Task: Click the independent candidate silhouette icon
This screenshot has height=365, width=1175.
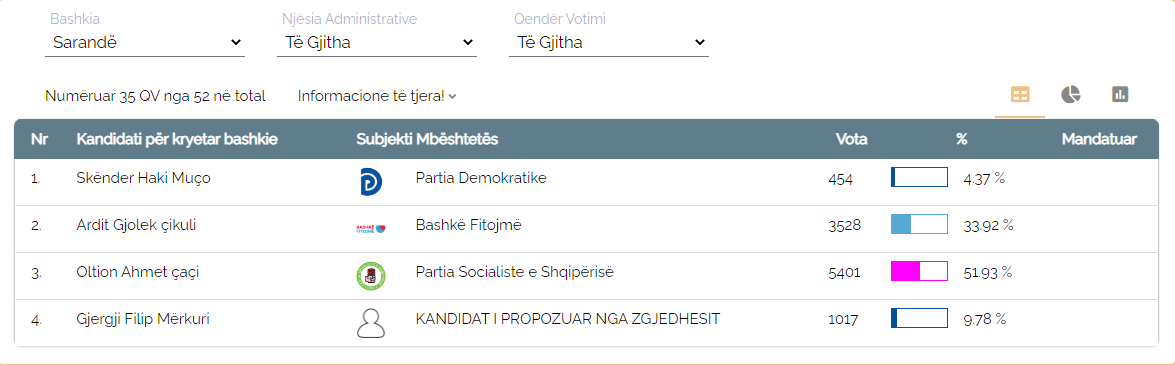Action: (x=370, y=323)
